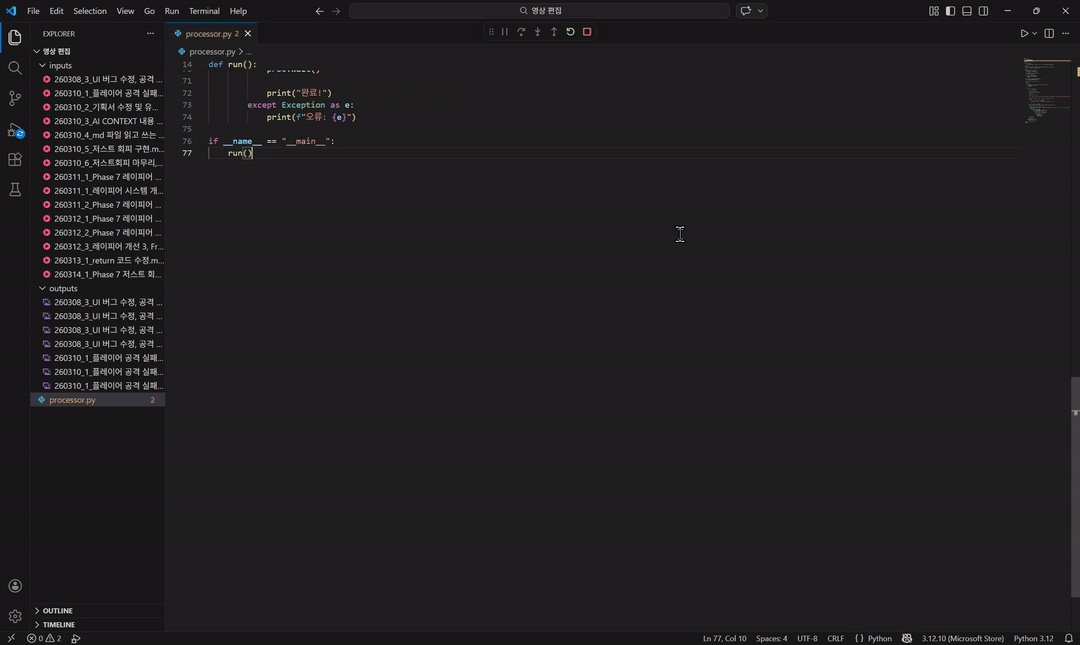Open the Extensions view
The height and width of the screenshot is (645, 1080).
[x=14, y=160]
